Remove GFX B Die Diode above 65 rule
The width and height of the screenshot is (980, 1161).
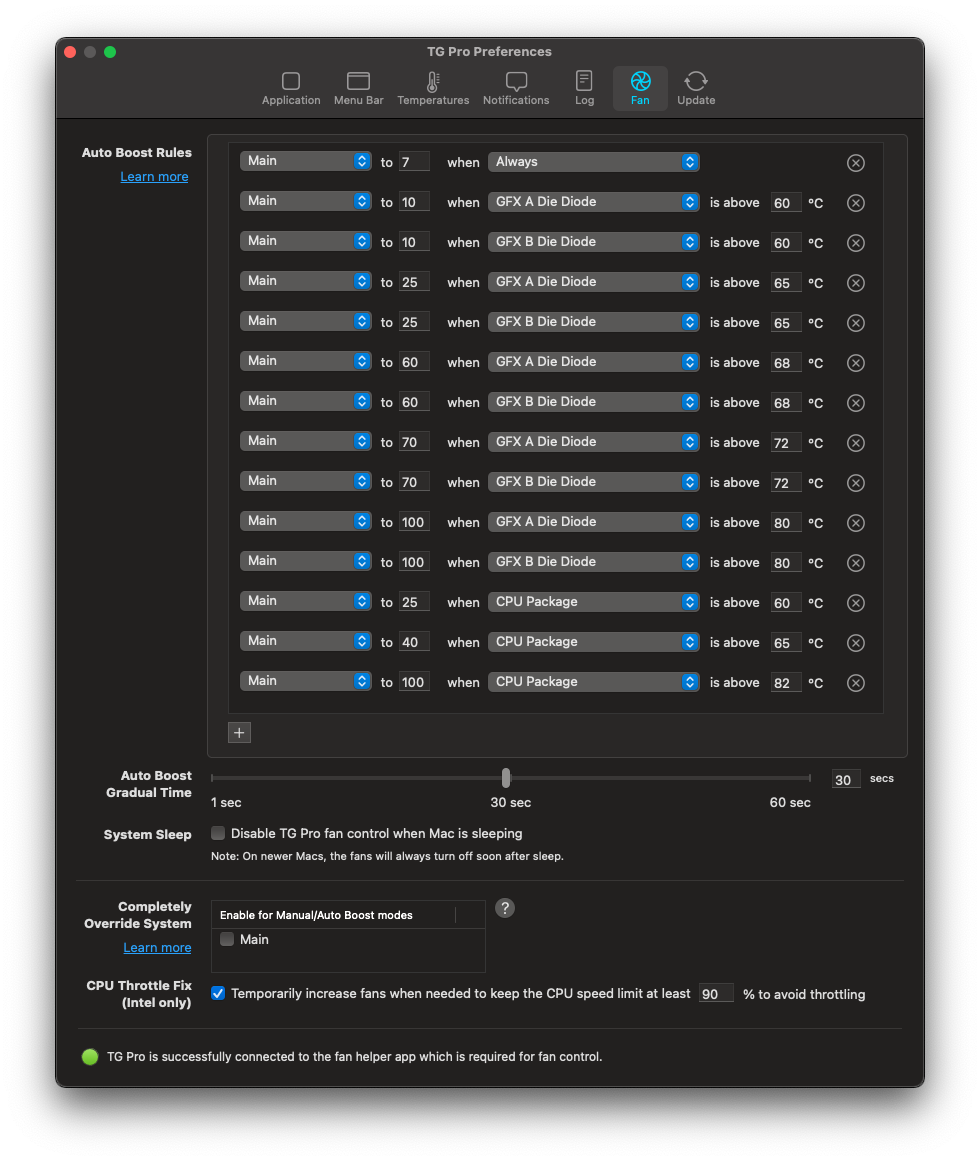856,323
